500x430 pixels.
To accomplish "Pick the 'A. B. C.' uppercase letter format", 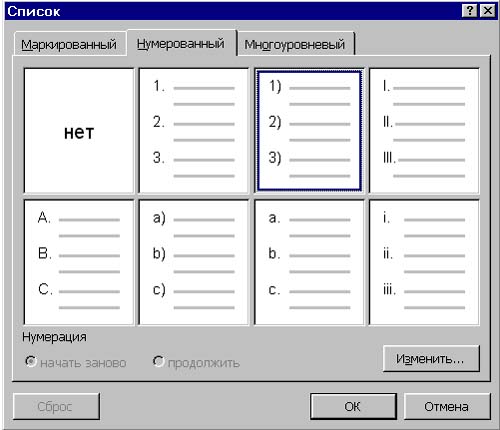I will pyautogui.click(x=79, y=262).
